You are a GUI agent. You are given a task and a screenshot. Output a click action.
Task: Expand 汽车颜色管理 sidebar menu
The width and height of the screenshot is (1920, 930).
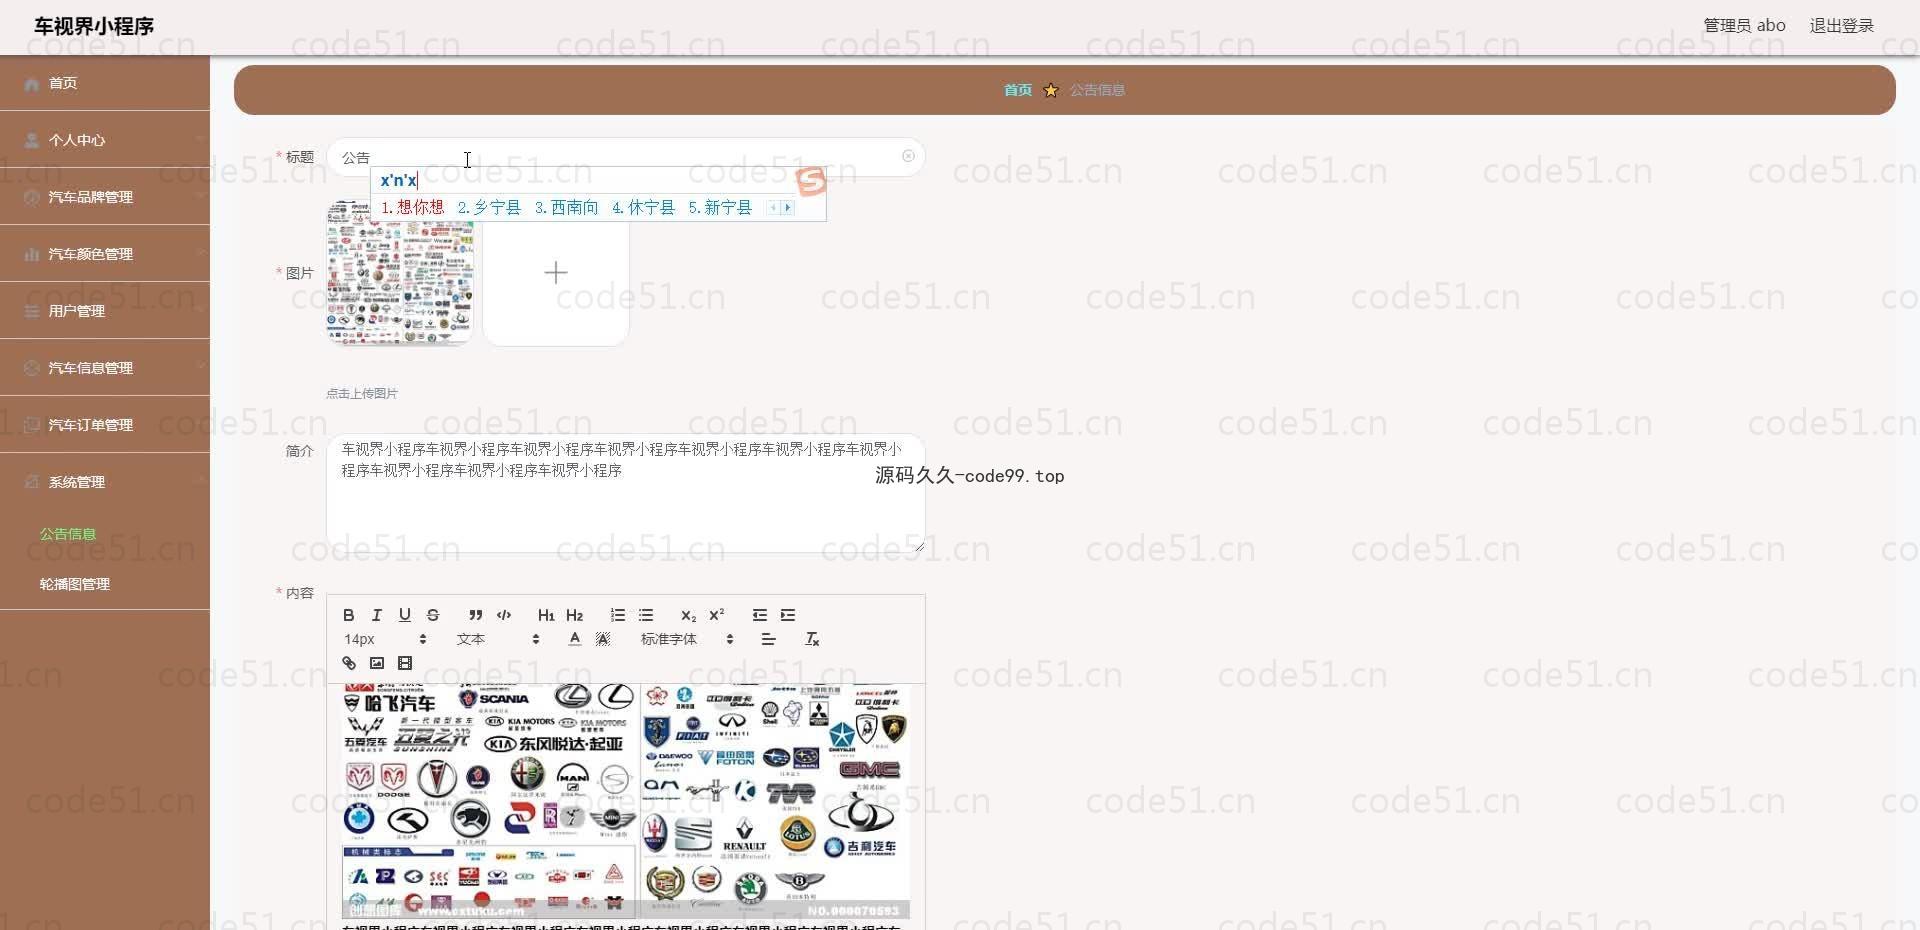[x=105, y=254]
